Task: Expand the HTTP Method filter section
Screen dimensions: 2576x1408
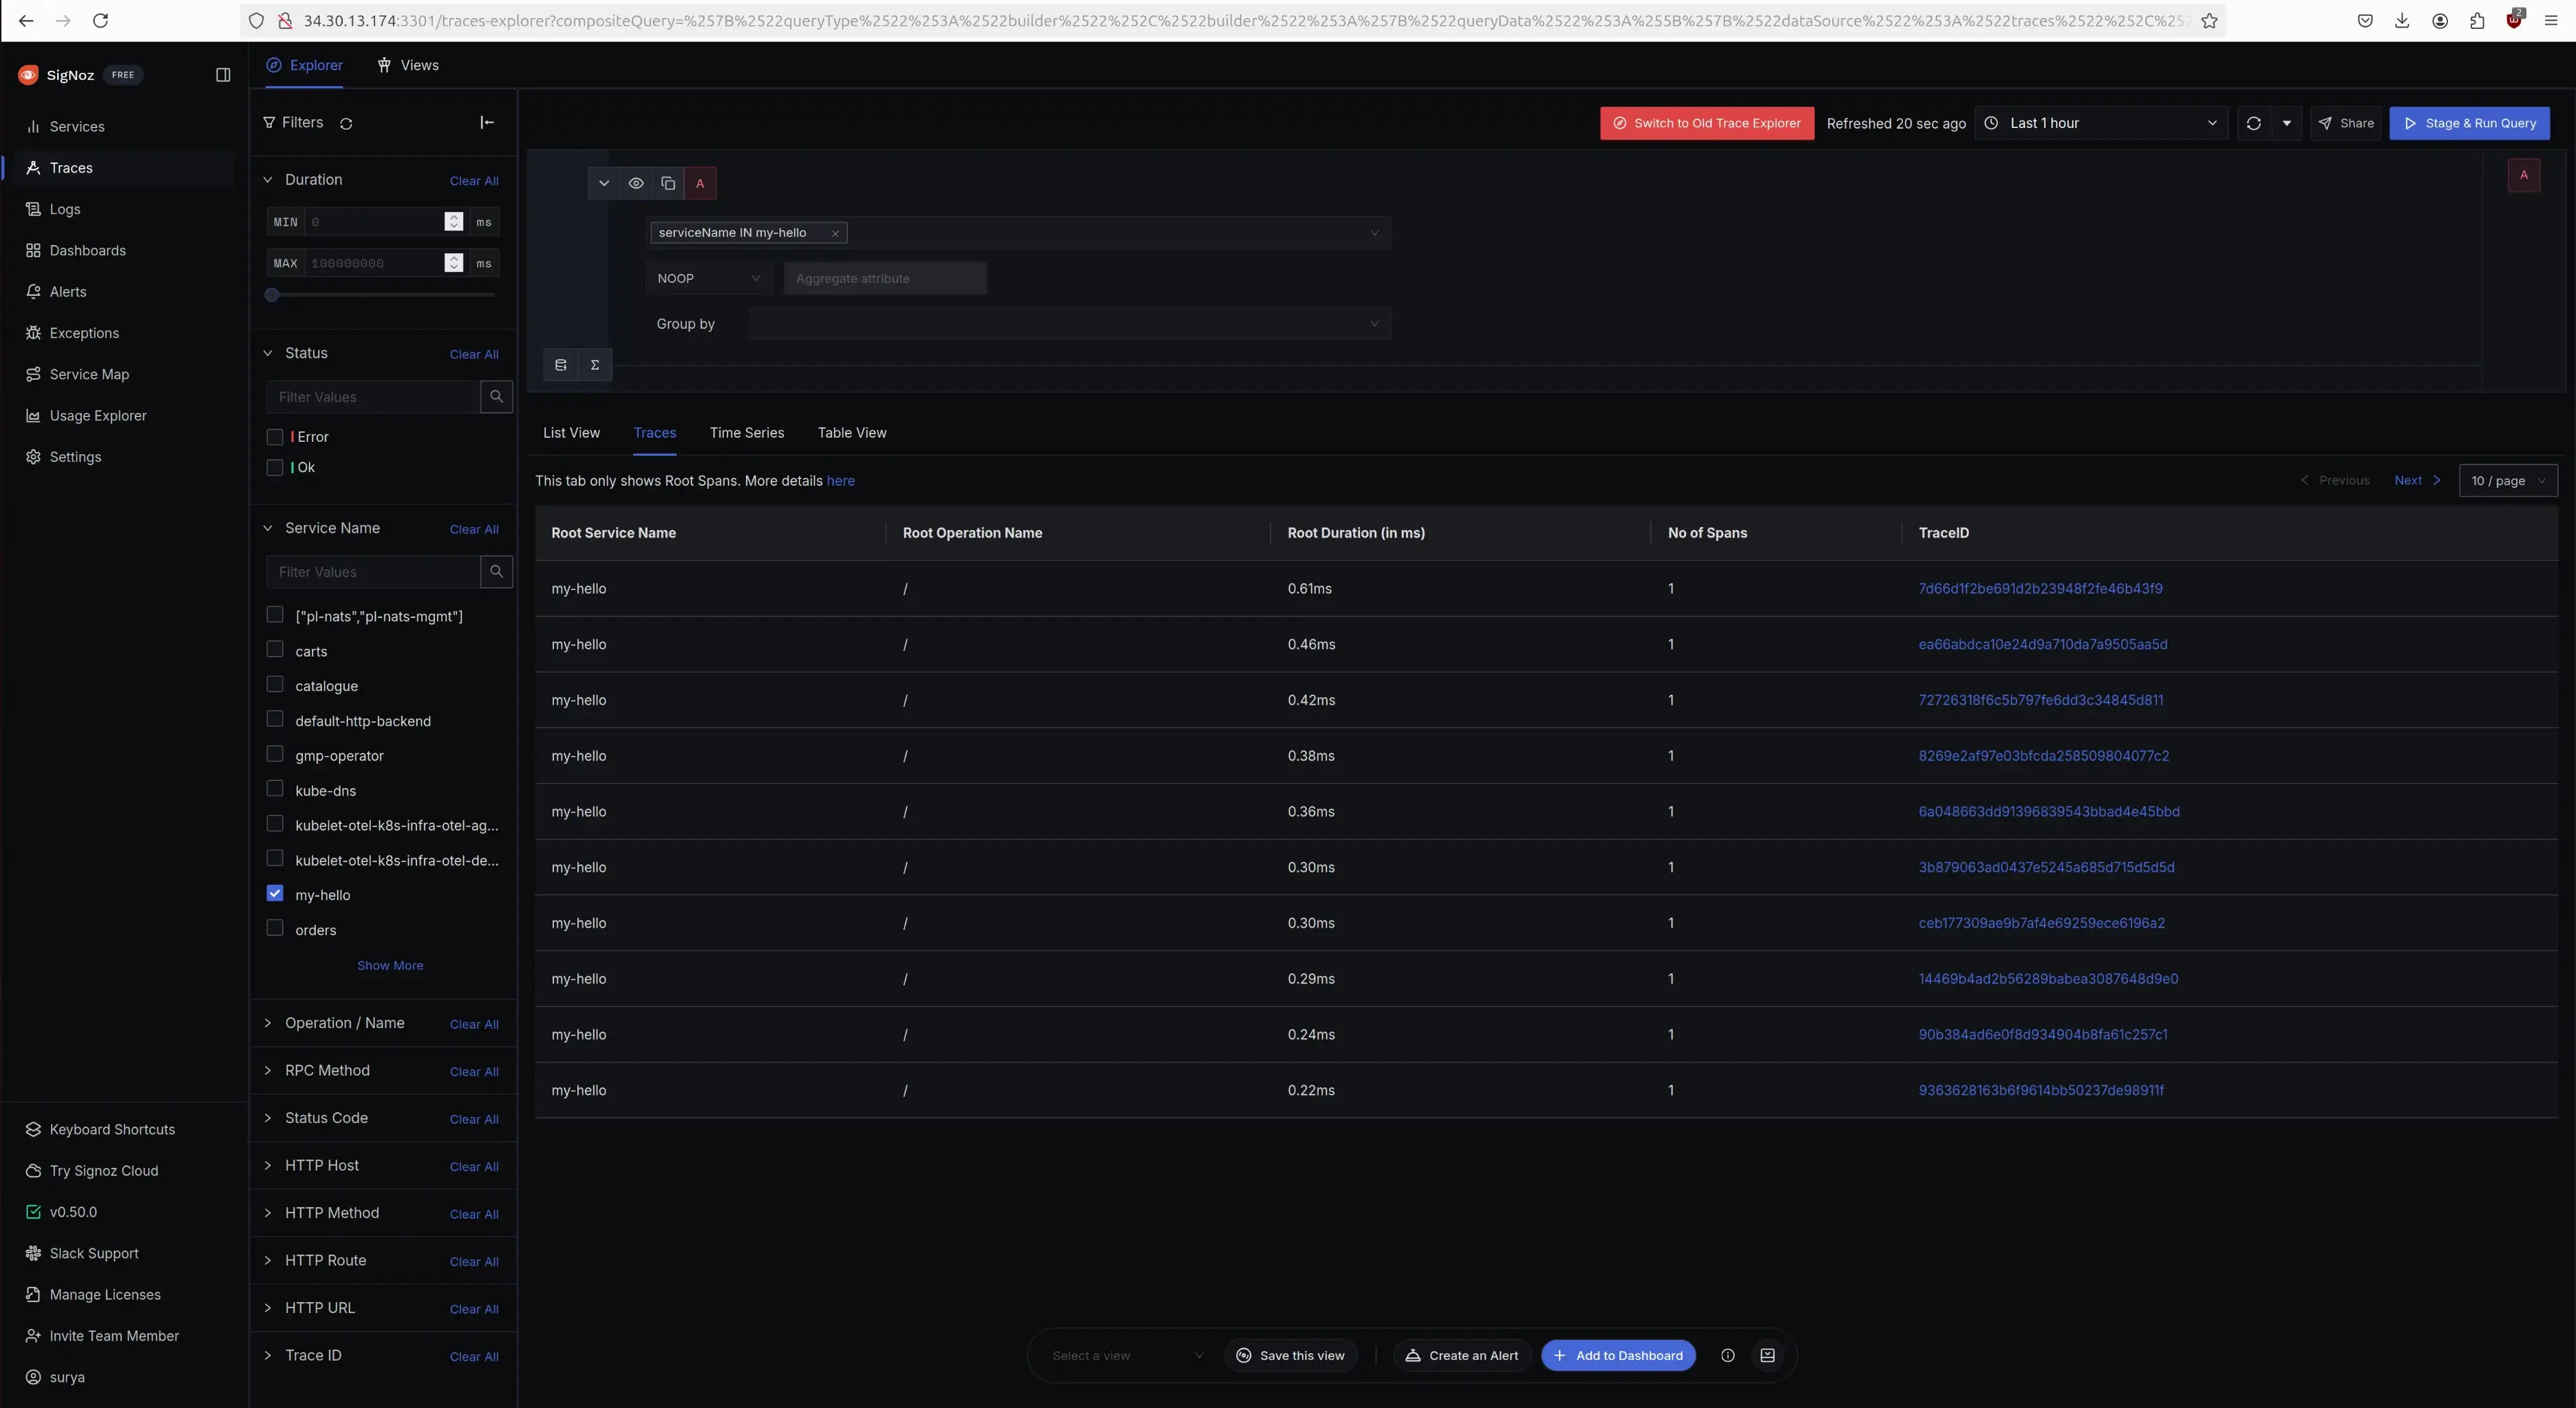Action: click(x=331, y=1213)
